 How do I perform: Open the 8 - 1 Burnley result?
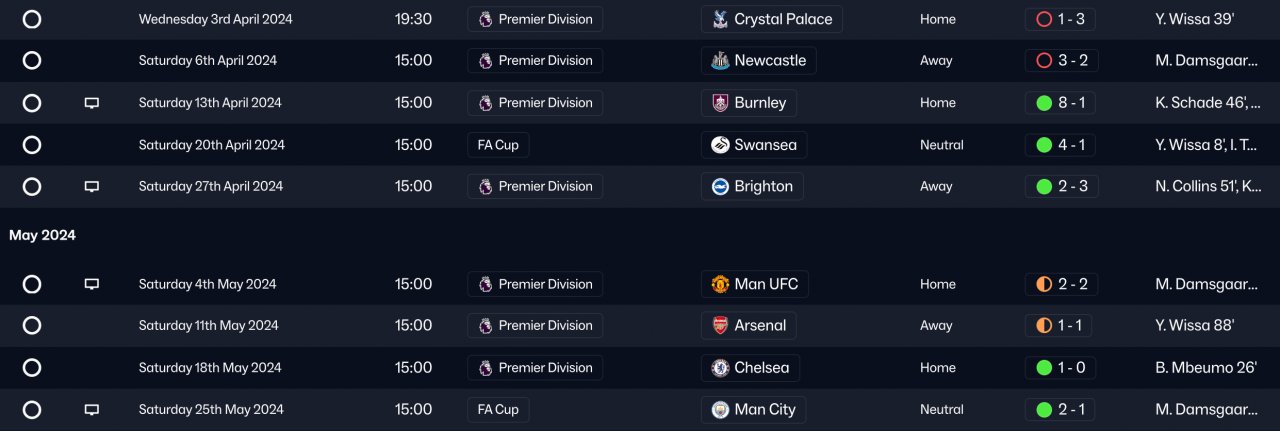pyautogui.click(x=1060, y=103)
